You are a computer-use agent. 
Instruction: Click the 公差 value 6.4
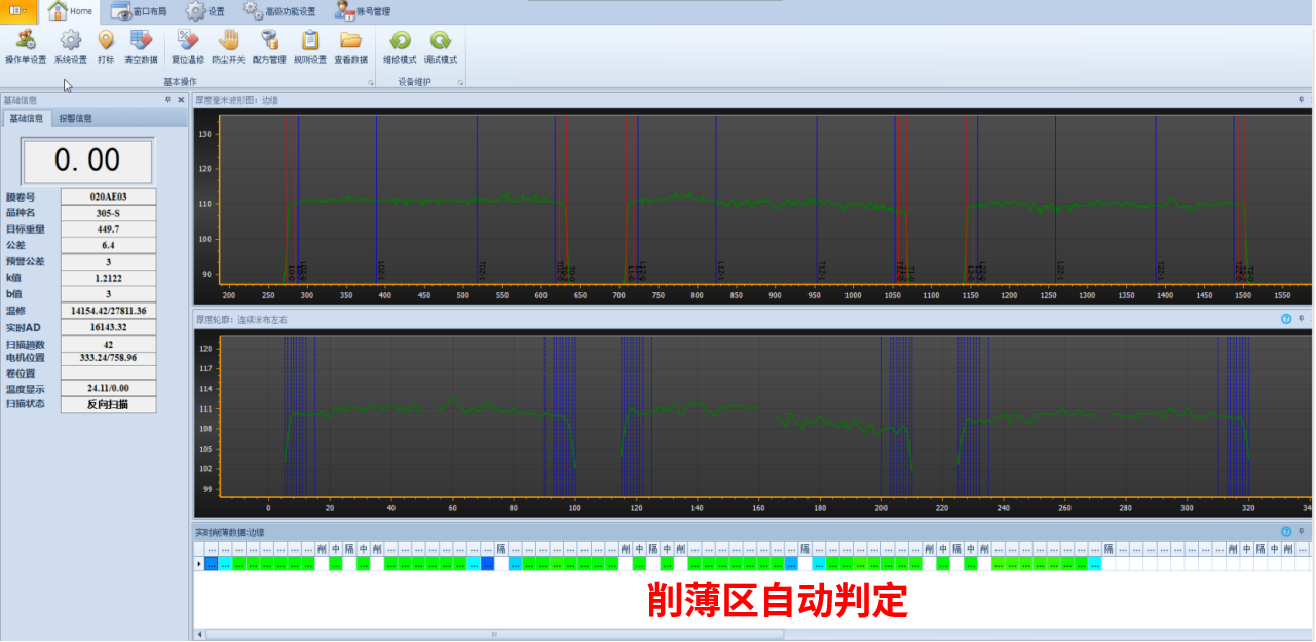[x=108, y=245]
